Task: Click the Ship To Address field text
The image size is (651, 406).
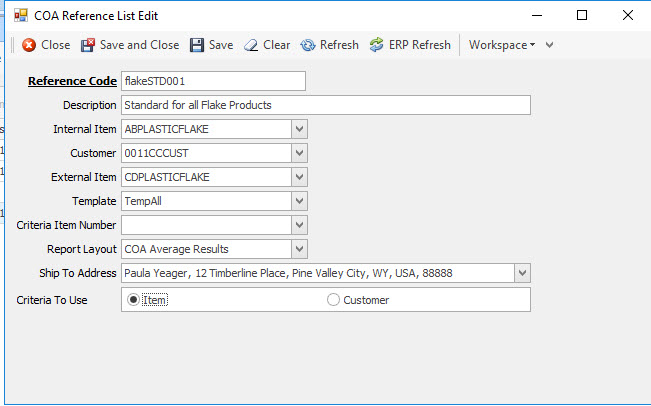Action: [289, 273]
